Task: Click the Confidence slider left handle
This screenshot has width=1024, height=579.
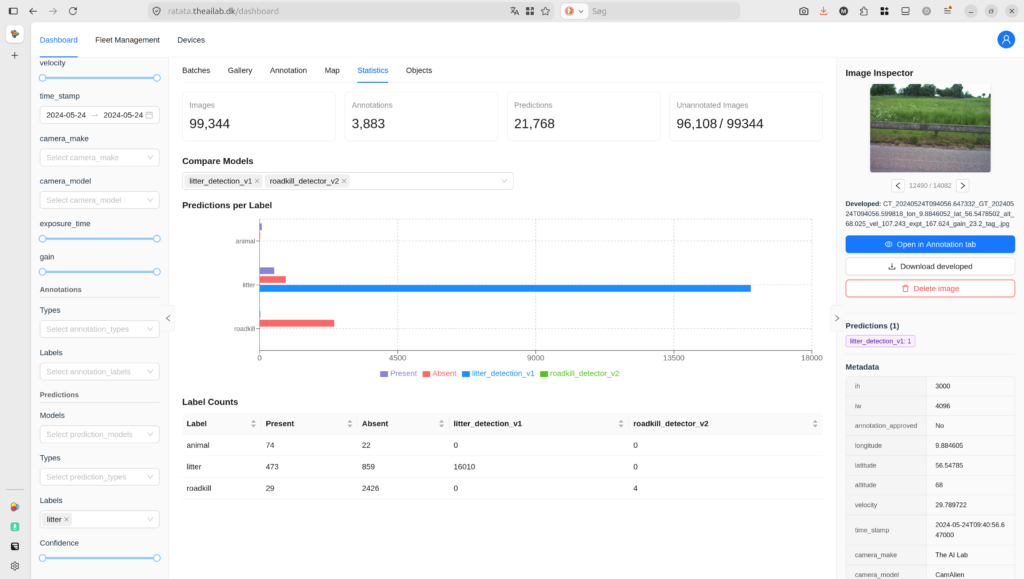Action: pos(42,558)
